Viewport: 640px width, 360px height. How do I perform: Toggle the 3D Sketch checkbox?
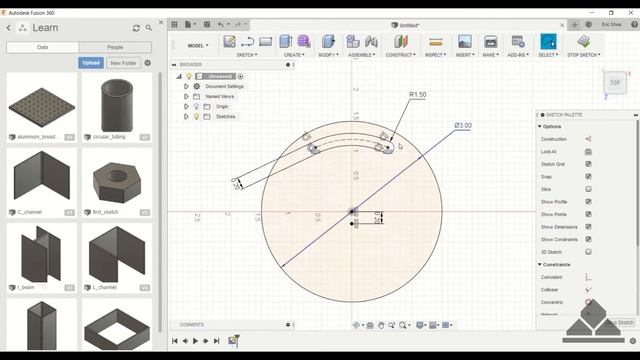(x=588, y=252)
